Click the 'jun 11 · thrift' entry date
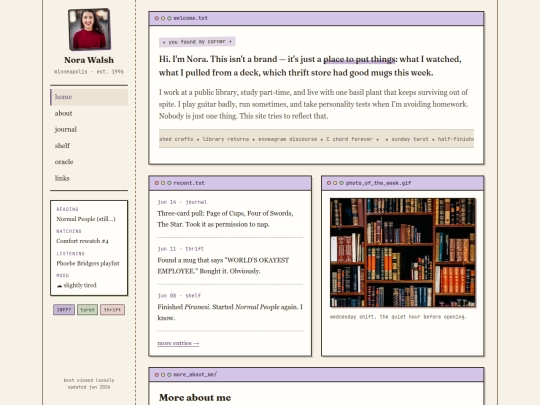540x405 pixels. [181, 249]
